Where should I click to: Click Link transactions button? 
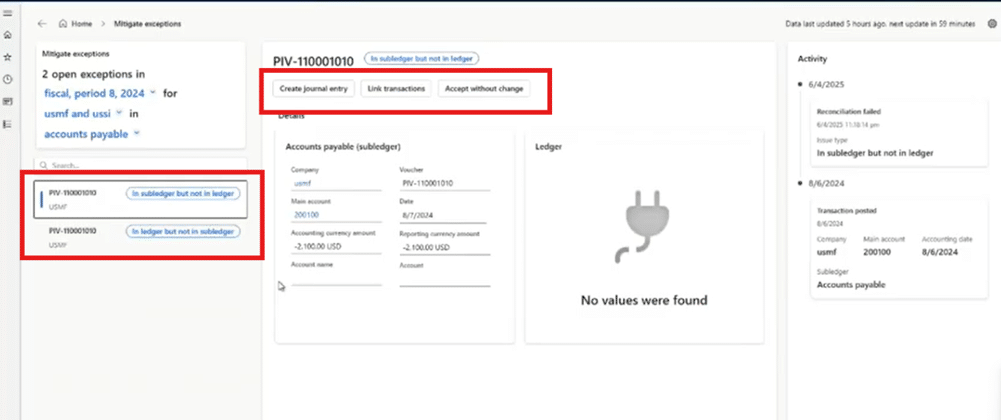[x=395, y=89]
